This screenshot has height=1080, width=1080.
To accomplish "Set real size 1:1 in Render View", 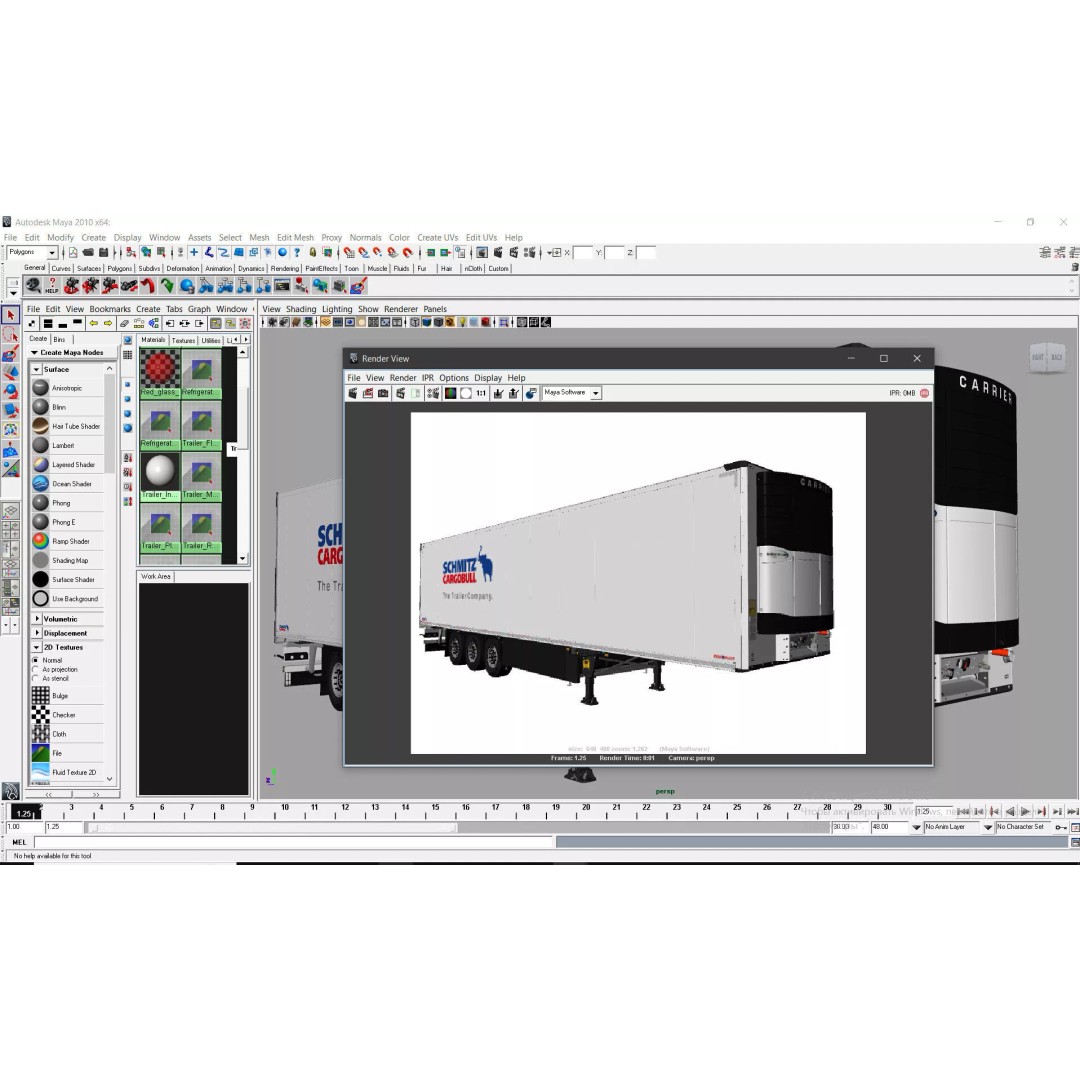I will [x=481, y=393].
